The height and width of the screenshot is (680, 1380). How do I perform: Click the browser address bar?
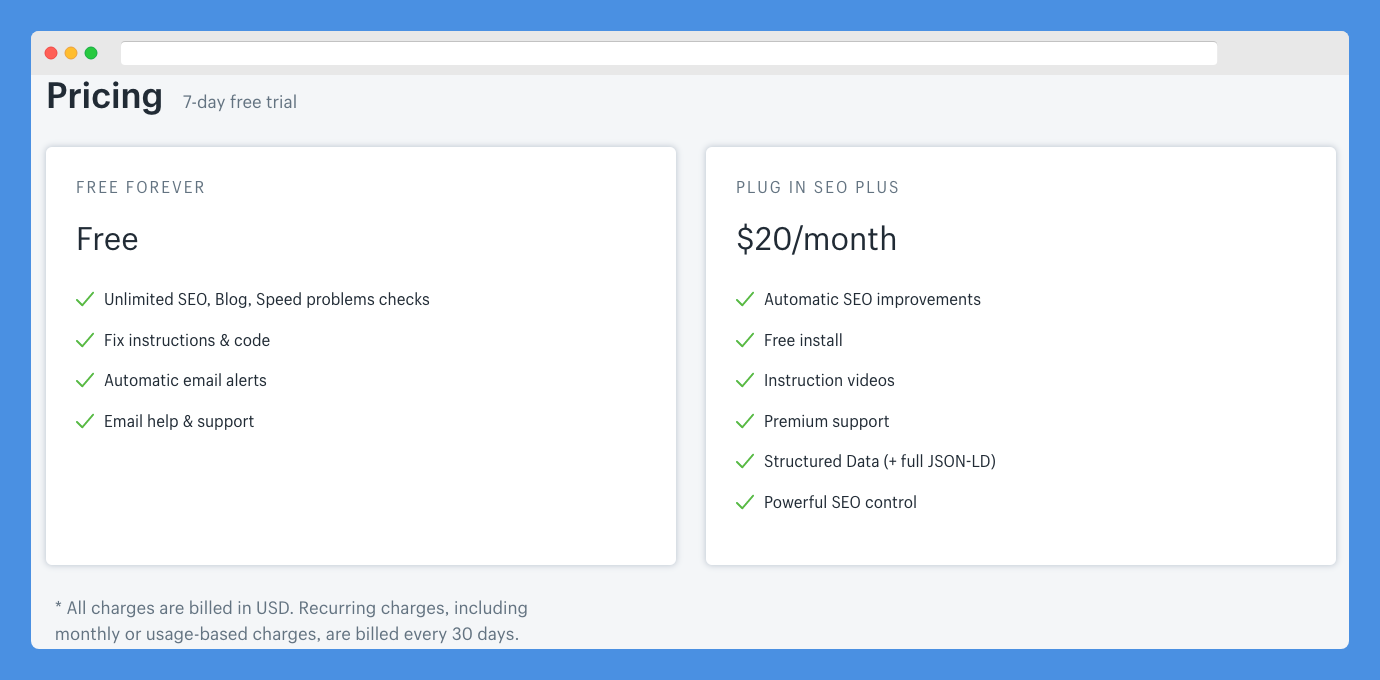coord(669,53)
